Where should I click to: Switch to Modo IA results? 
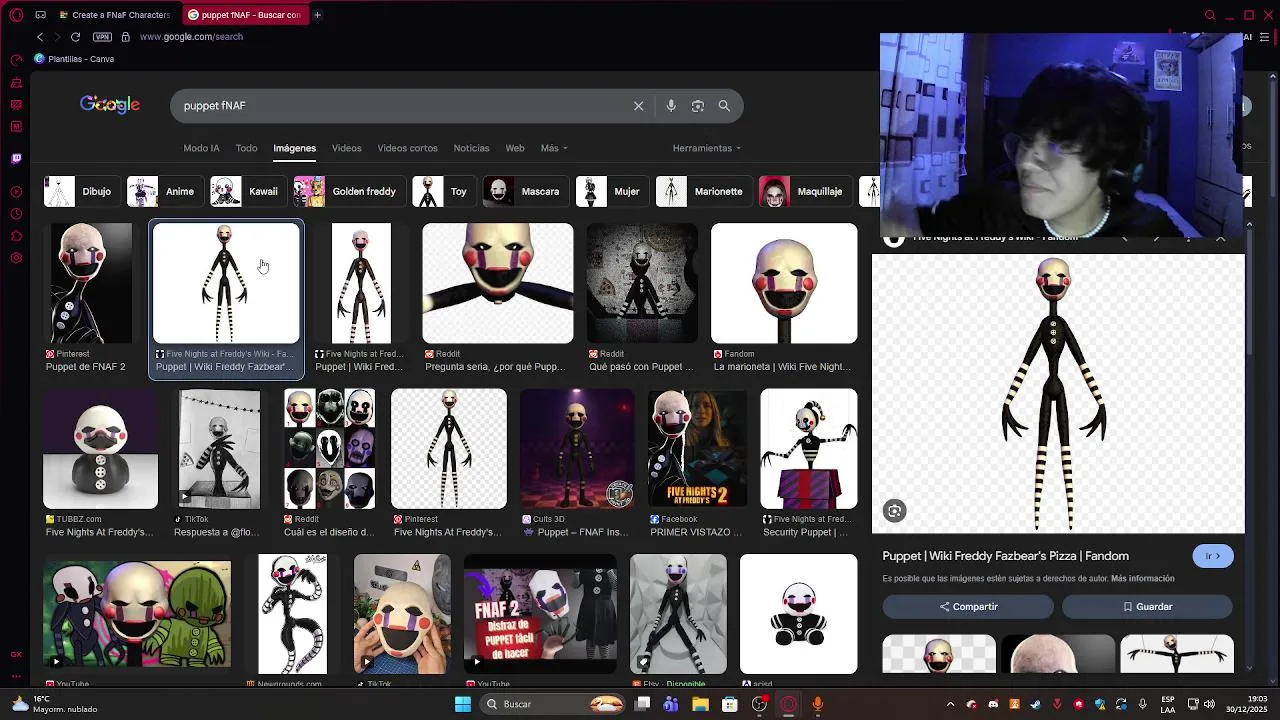pos(201,148)
